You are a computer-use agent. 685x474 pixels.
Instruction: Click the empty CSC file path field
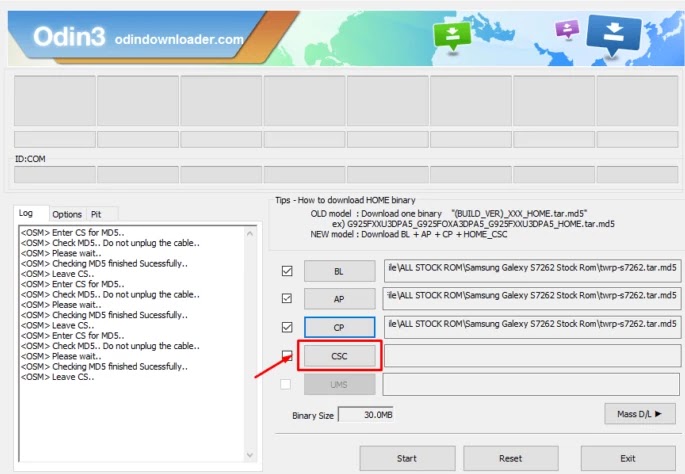click(x=532, y=356)
